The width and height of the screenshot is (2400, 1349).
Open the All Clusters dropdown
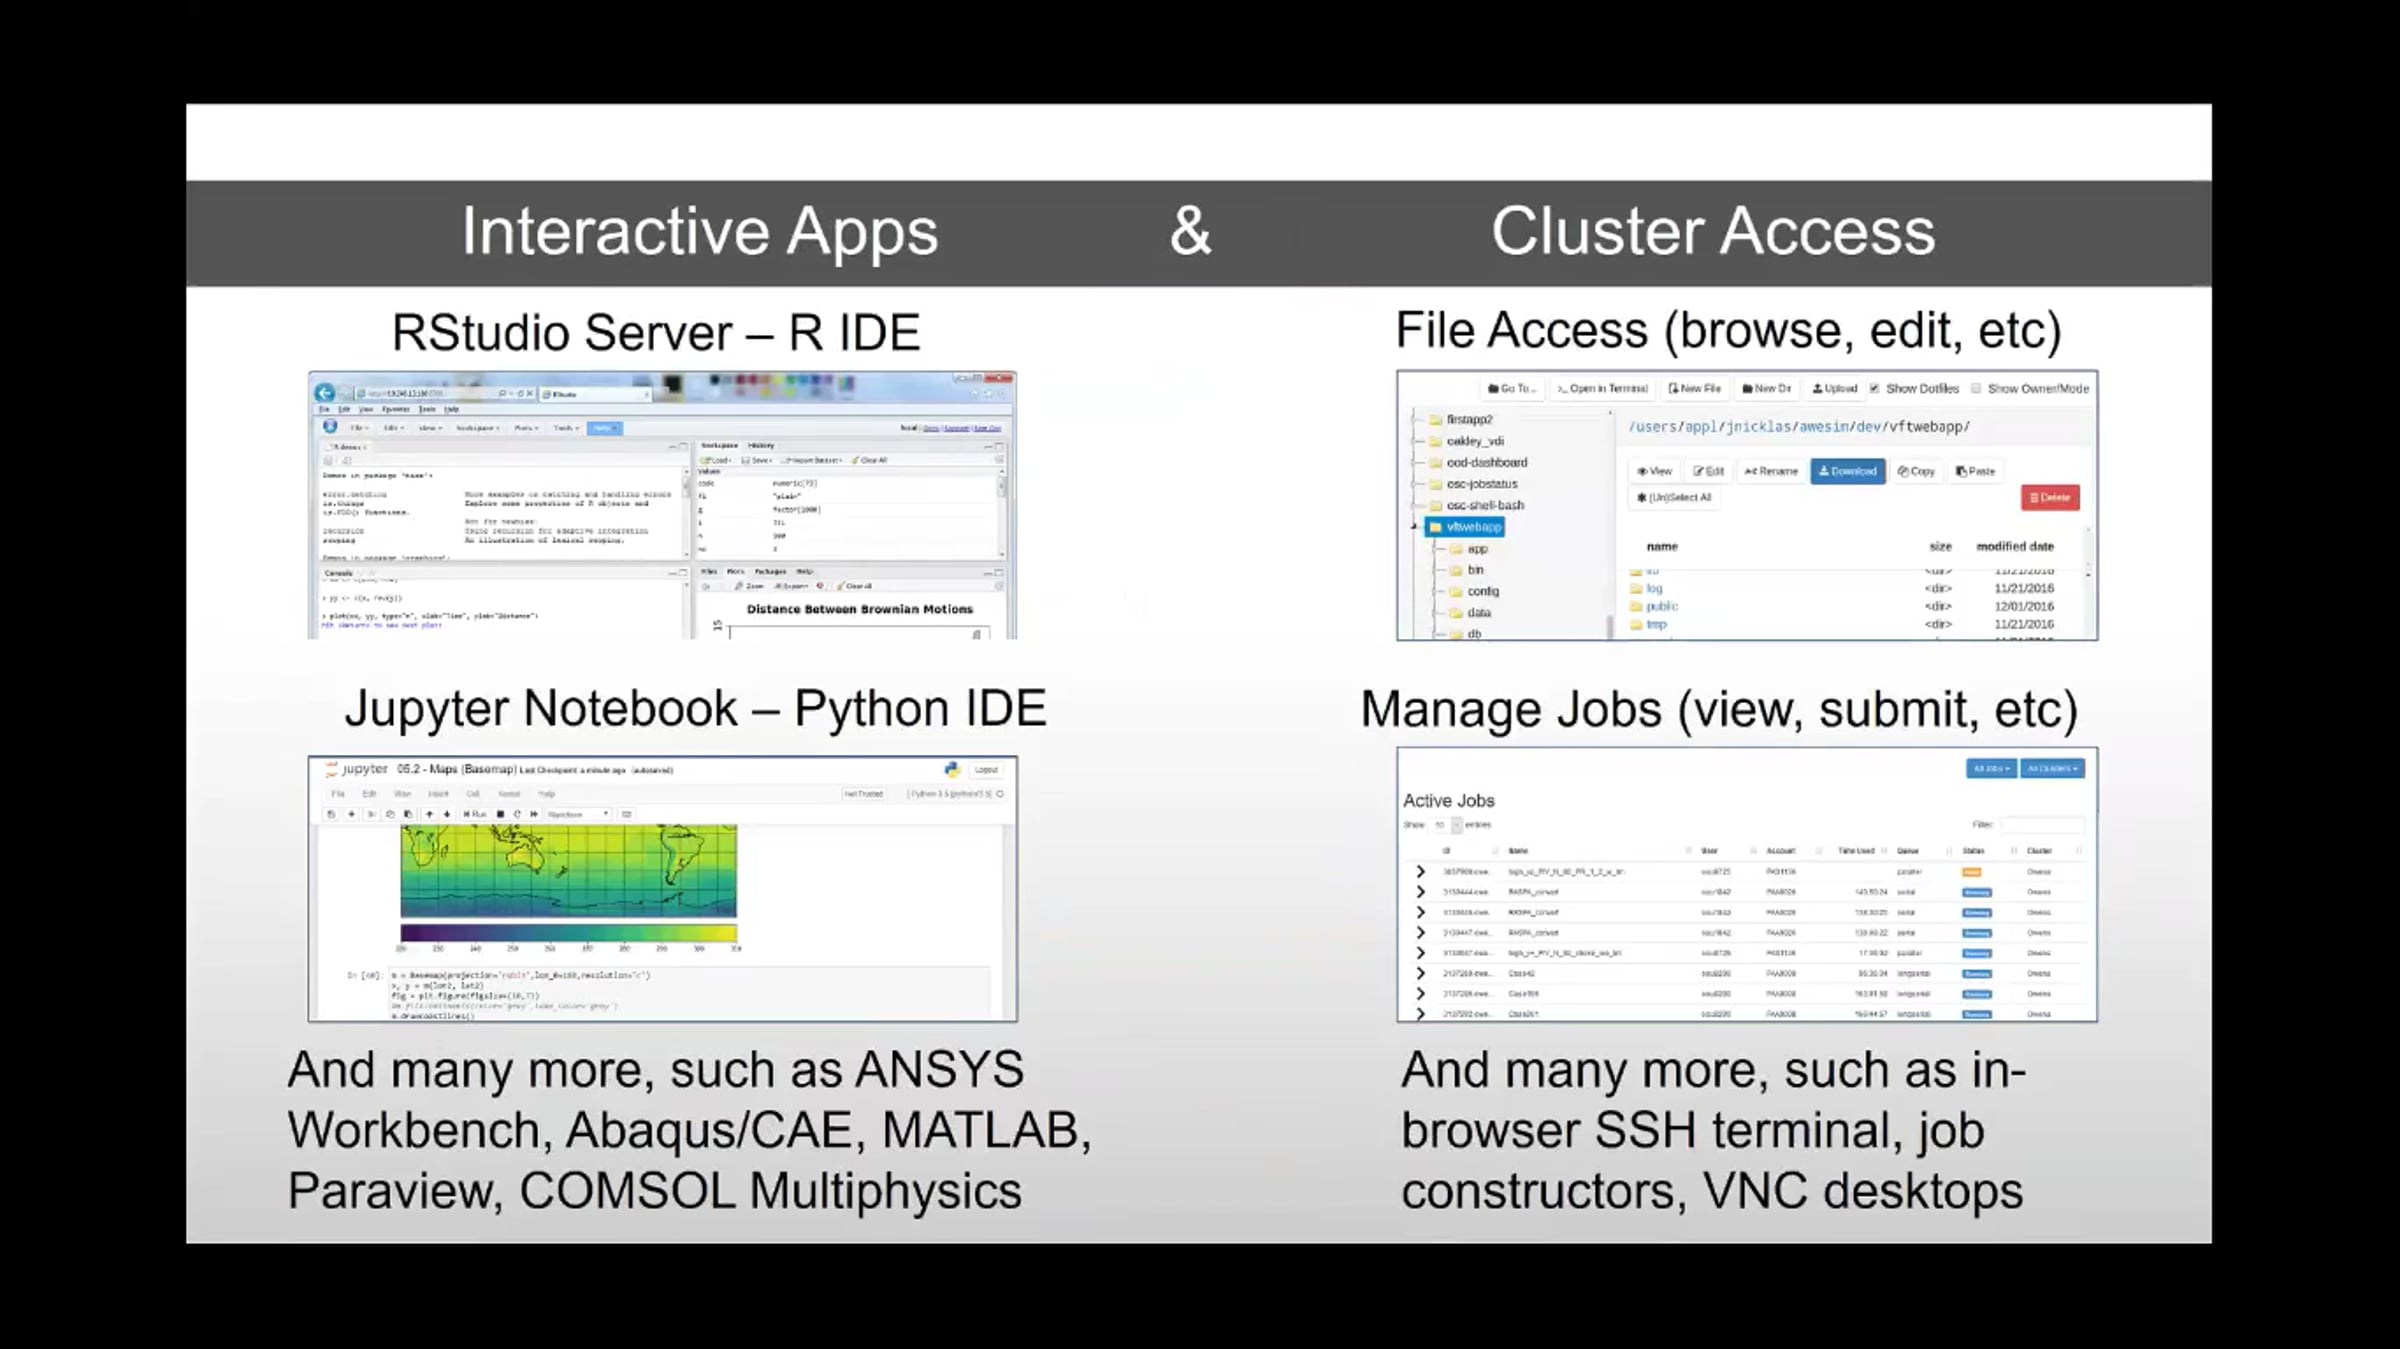pos(2052,769)
